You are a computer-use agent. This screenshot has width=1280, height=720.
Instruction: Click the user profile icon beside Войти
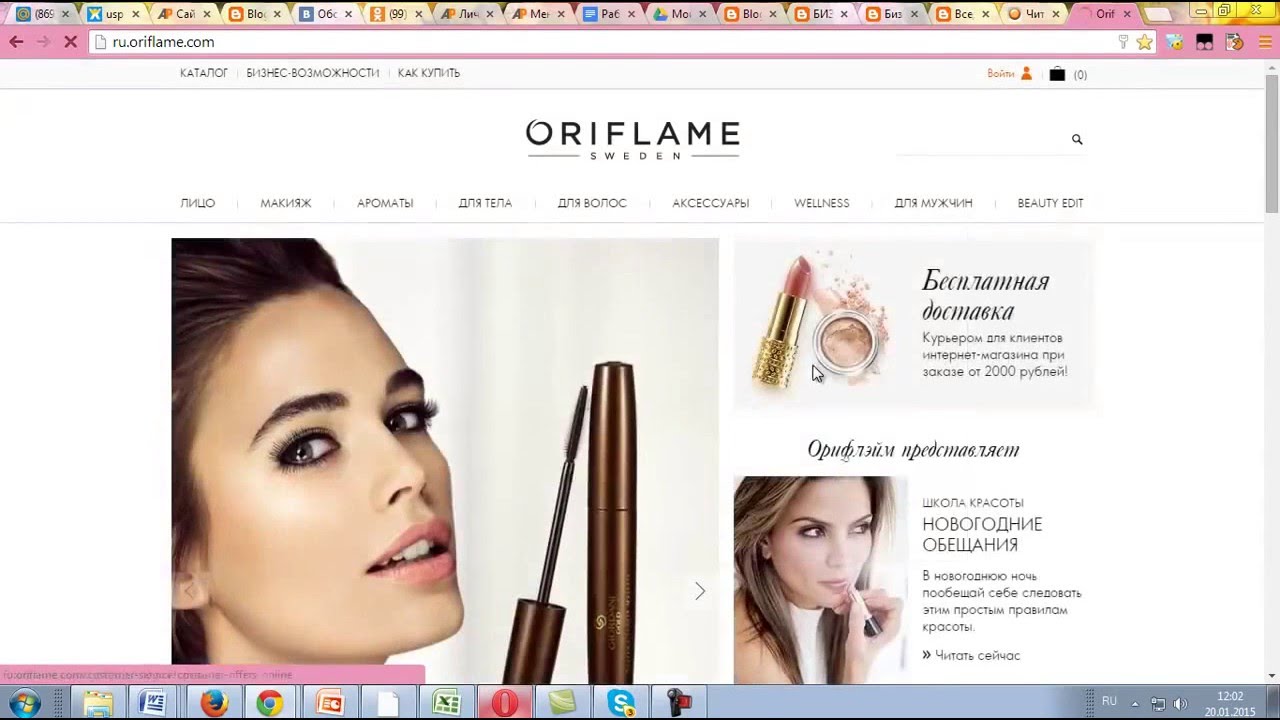pos(1025,74)
